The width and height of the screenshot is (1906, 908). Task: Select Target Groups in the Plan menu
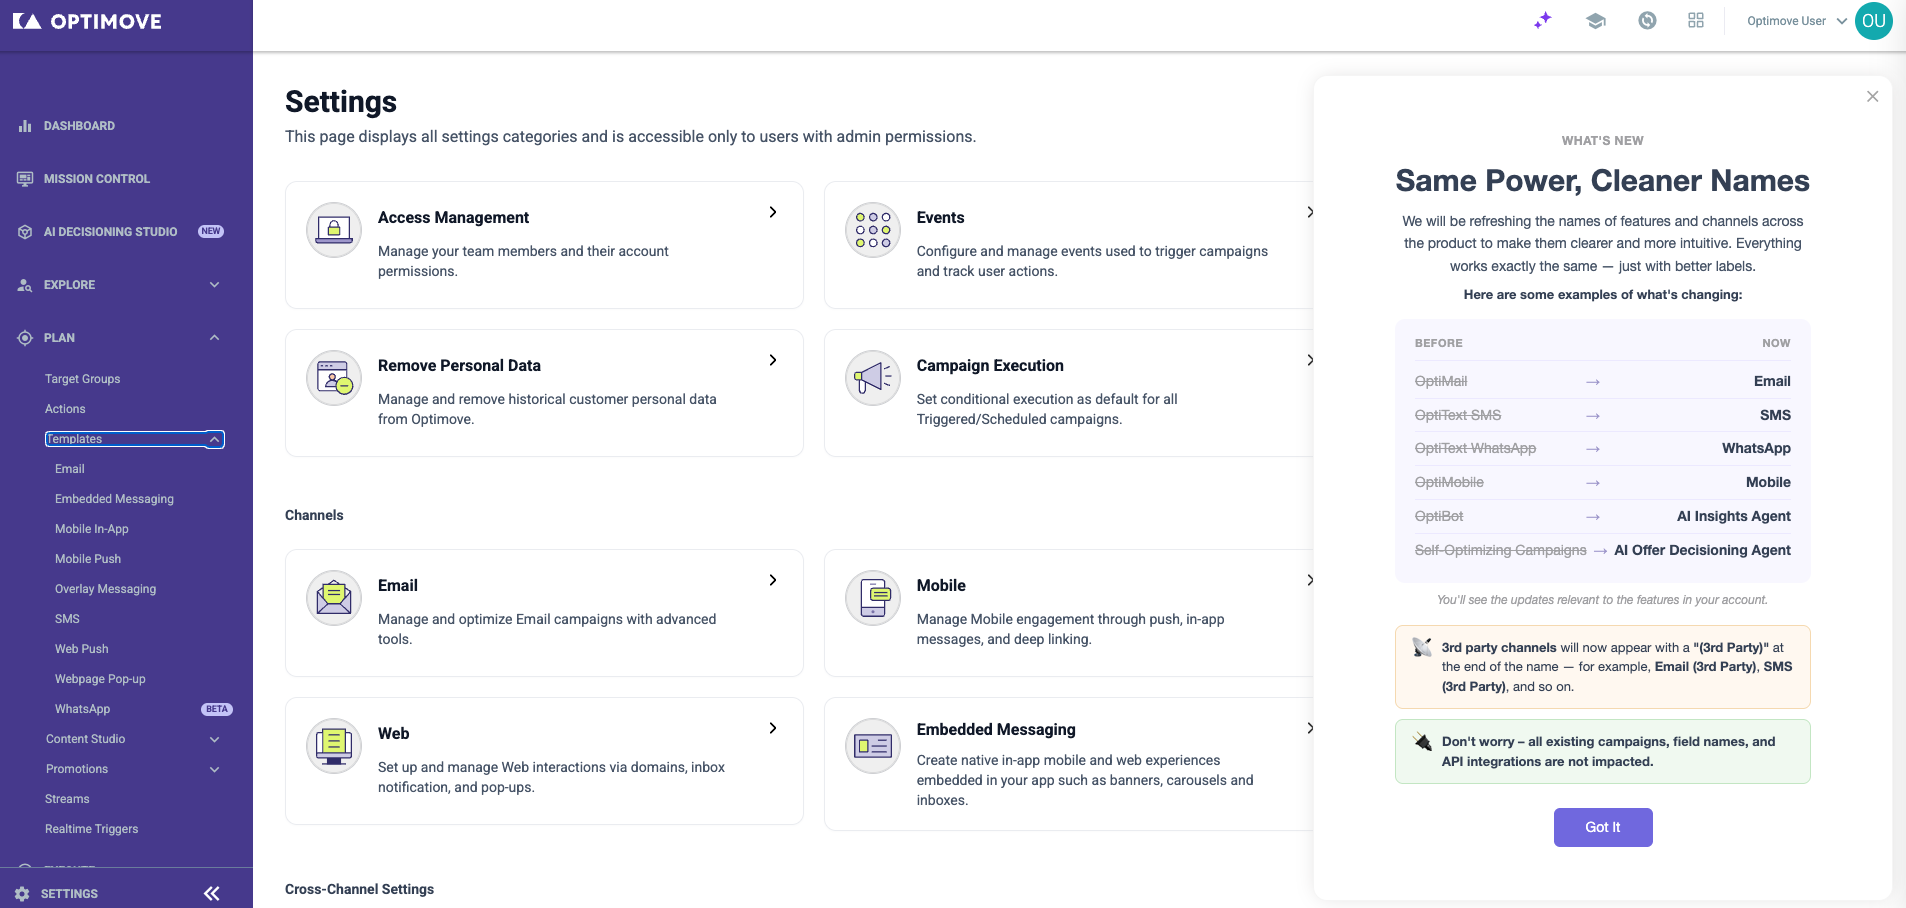click(x=82, y=379)
